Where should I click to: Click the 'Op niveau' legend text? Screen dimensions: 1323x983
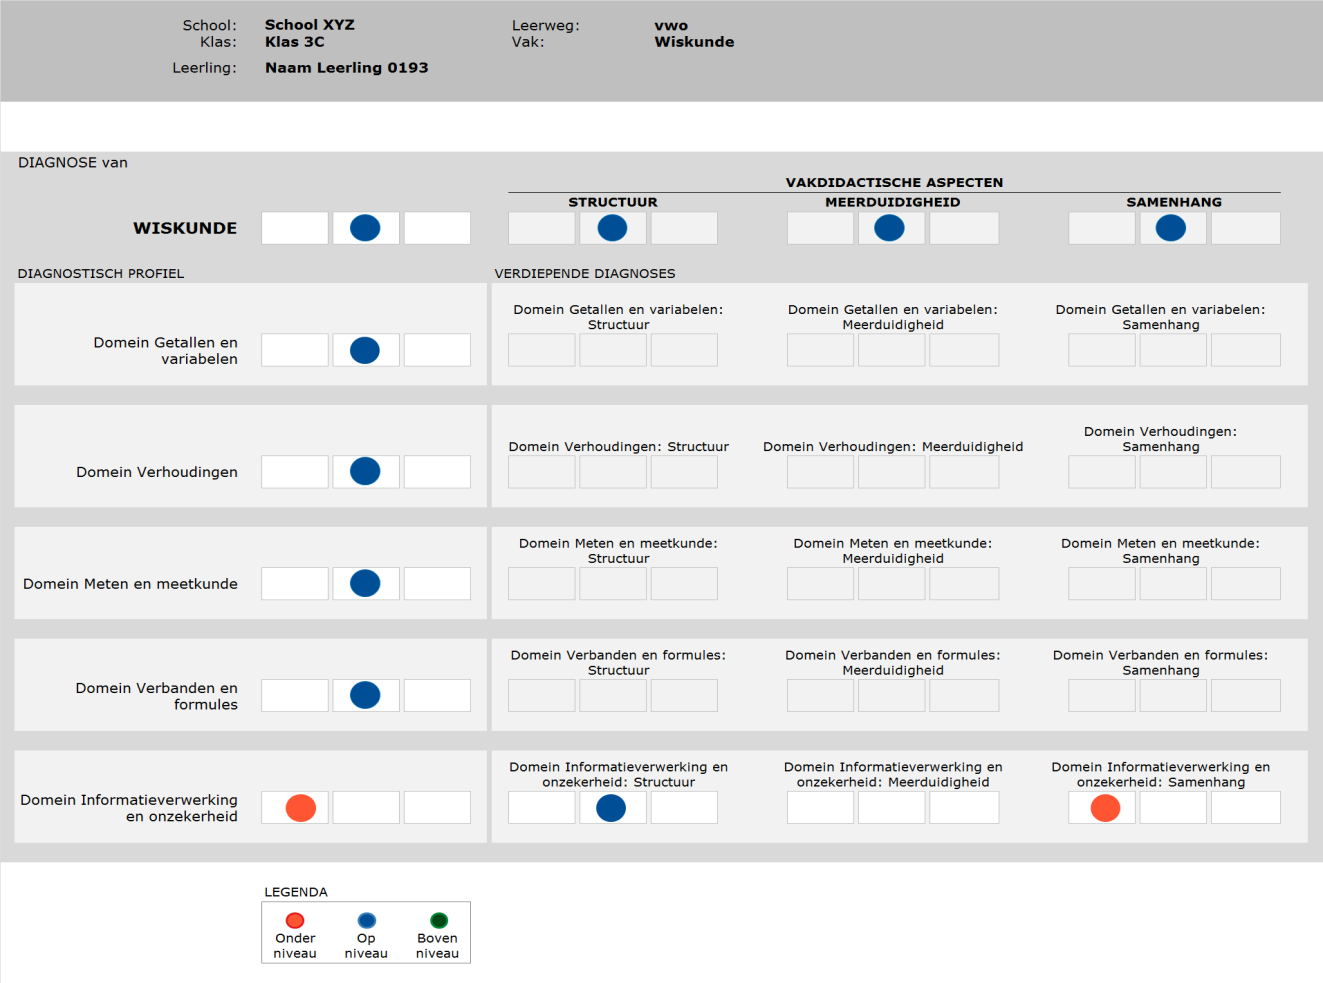pos(366,946)
